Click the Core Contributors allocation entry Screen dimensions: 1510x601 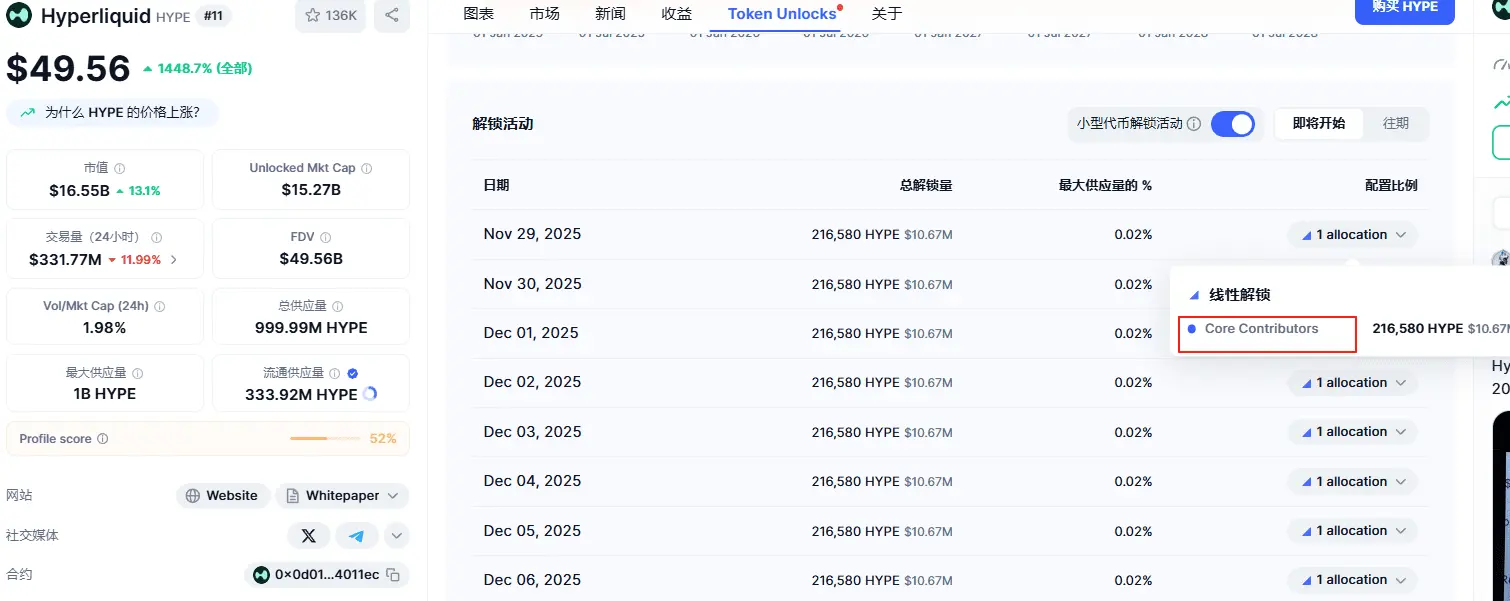click(x=1261, y=329)
